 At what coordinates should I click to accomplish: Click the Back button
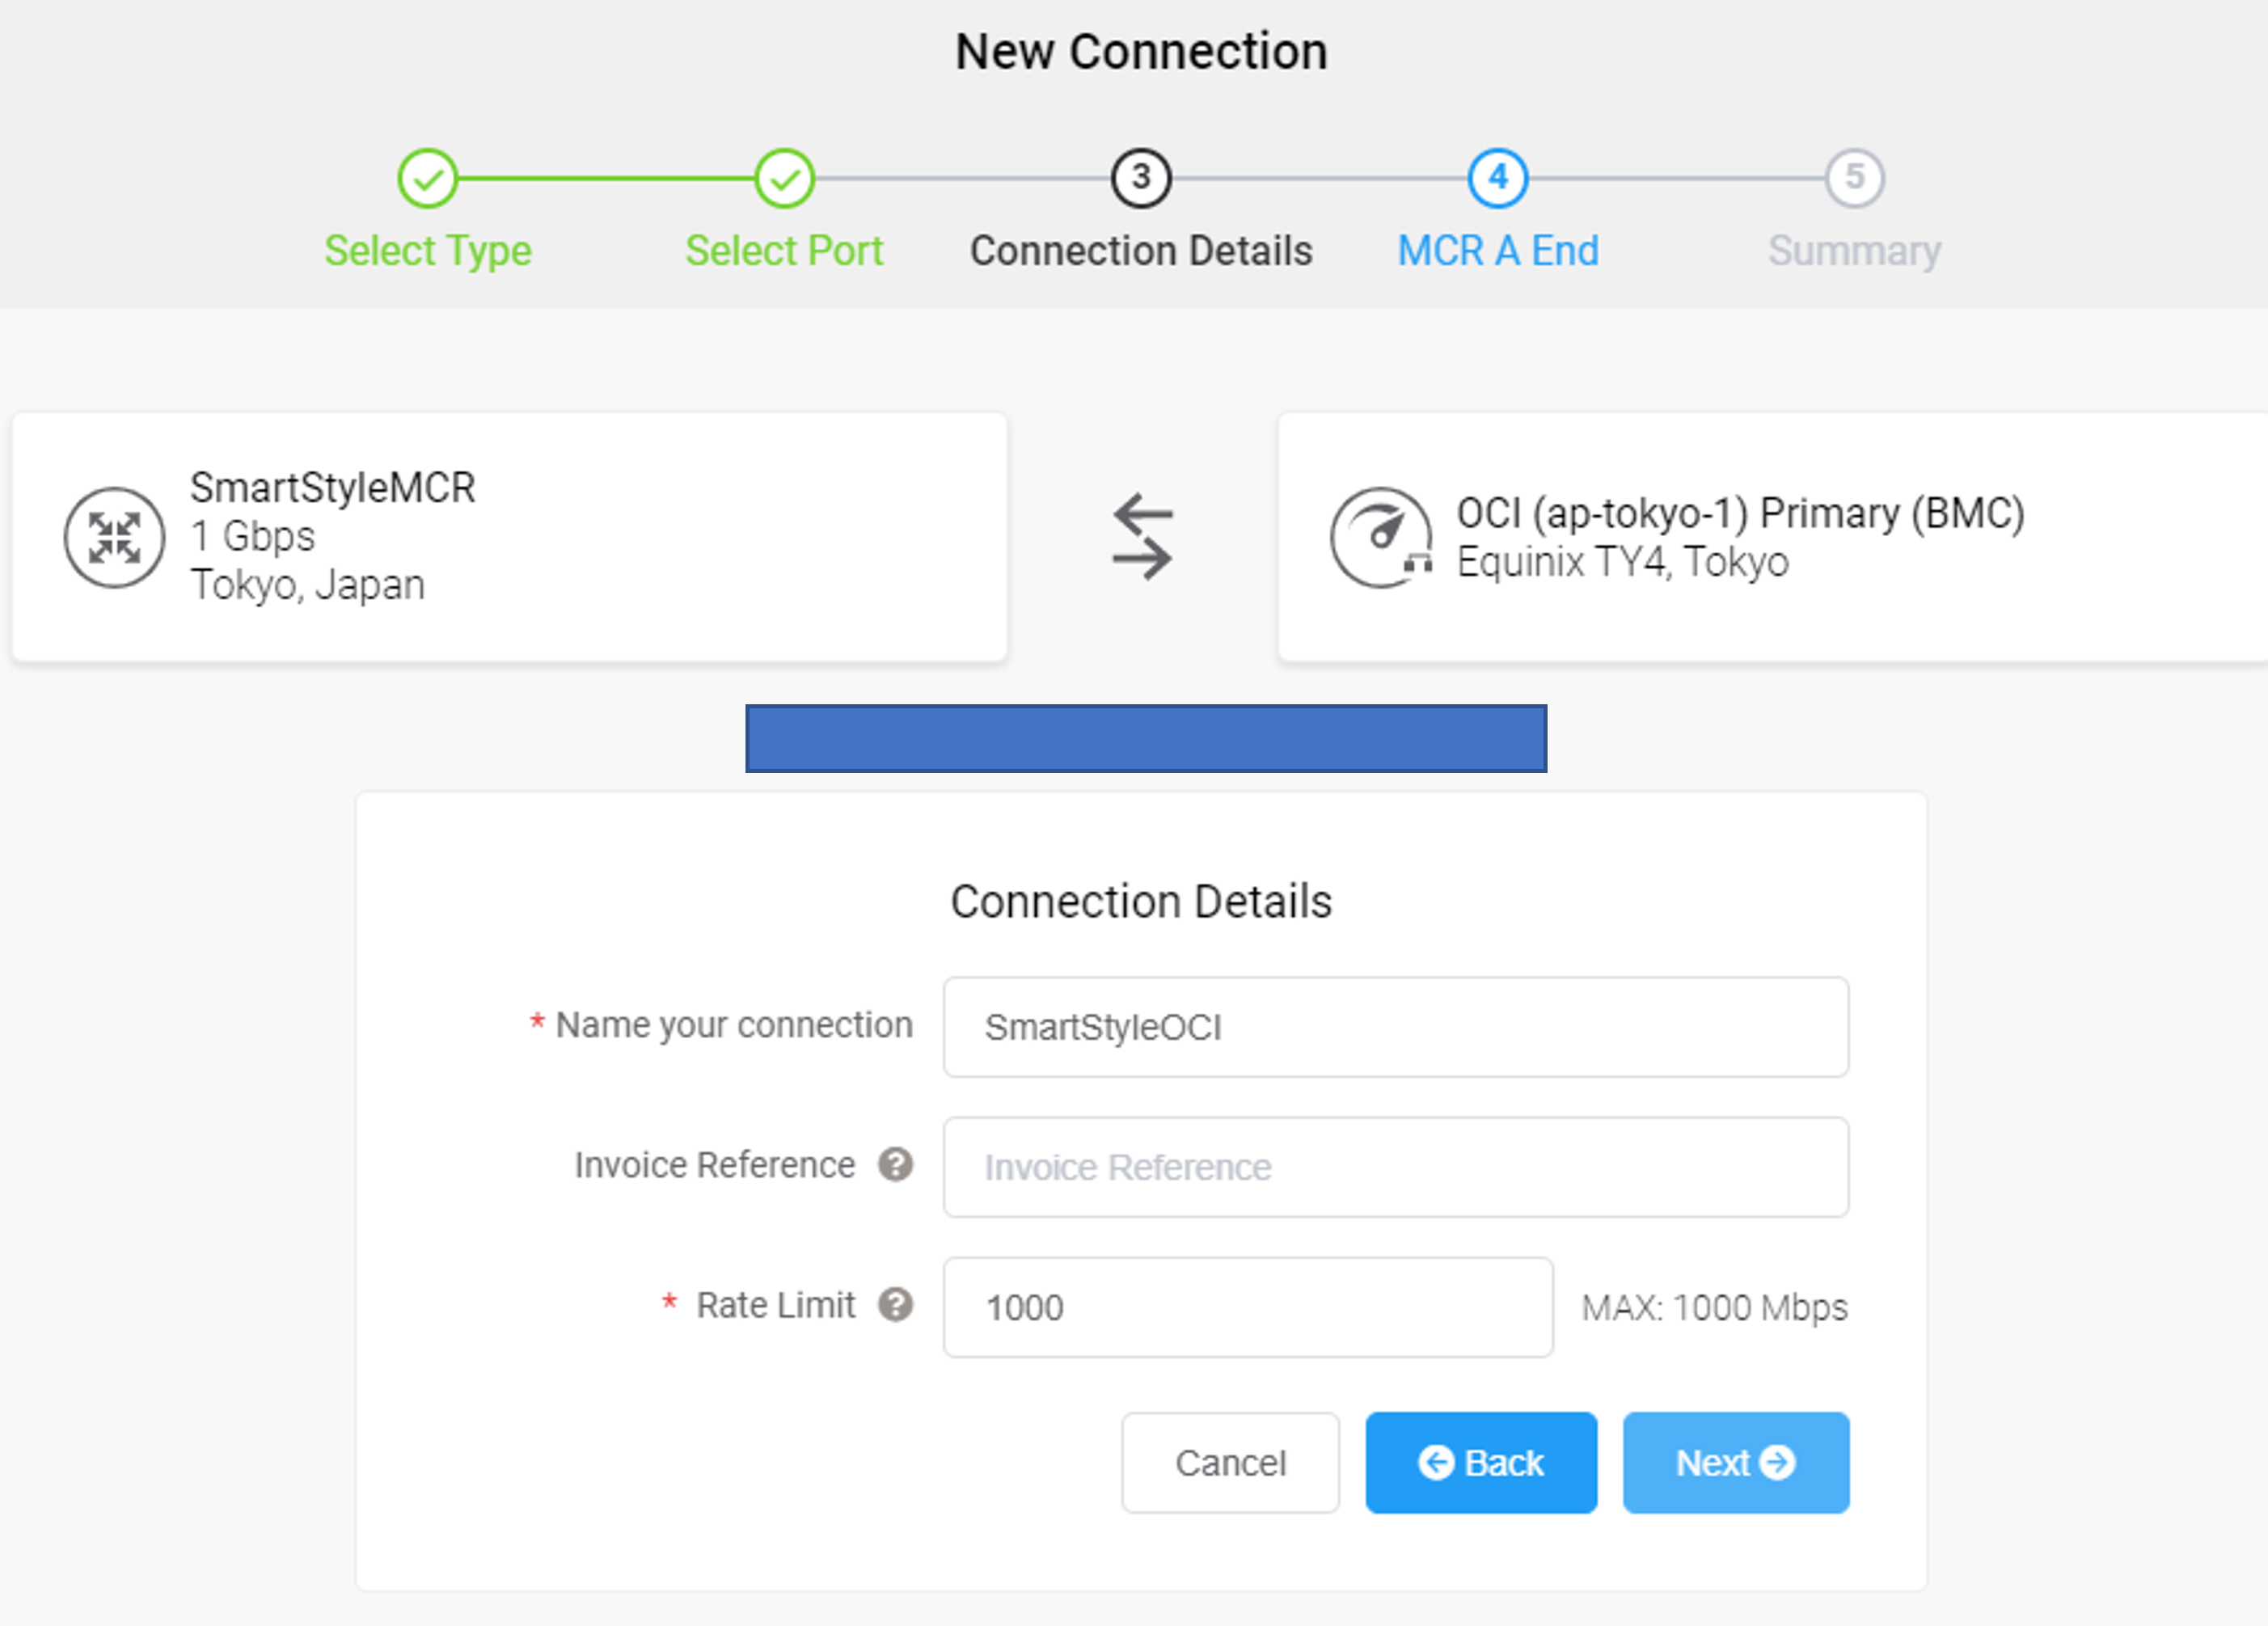(x=1481, y=1463)
